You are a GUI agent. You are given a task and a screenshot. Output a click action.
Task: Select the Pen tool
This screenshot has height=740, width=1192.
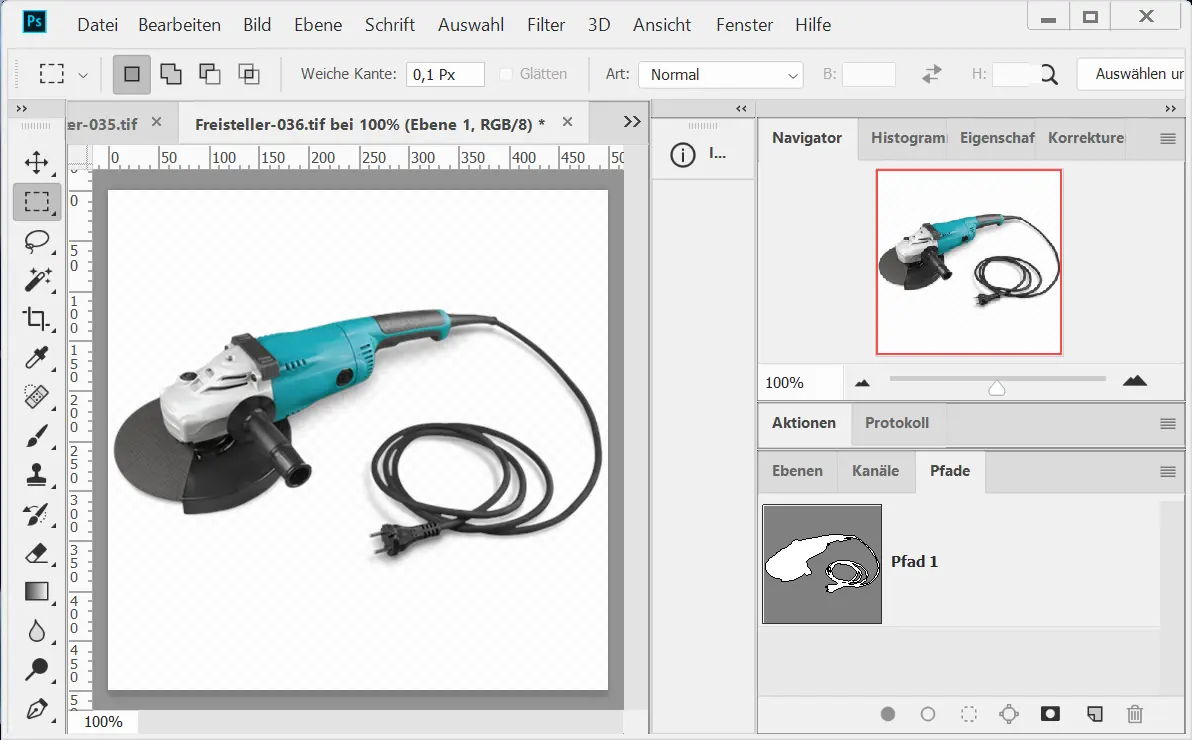tap(37, 709)
